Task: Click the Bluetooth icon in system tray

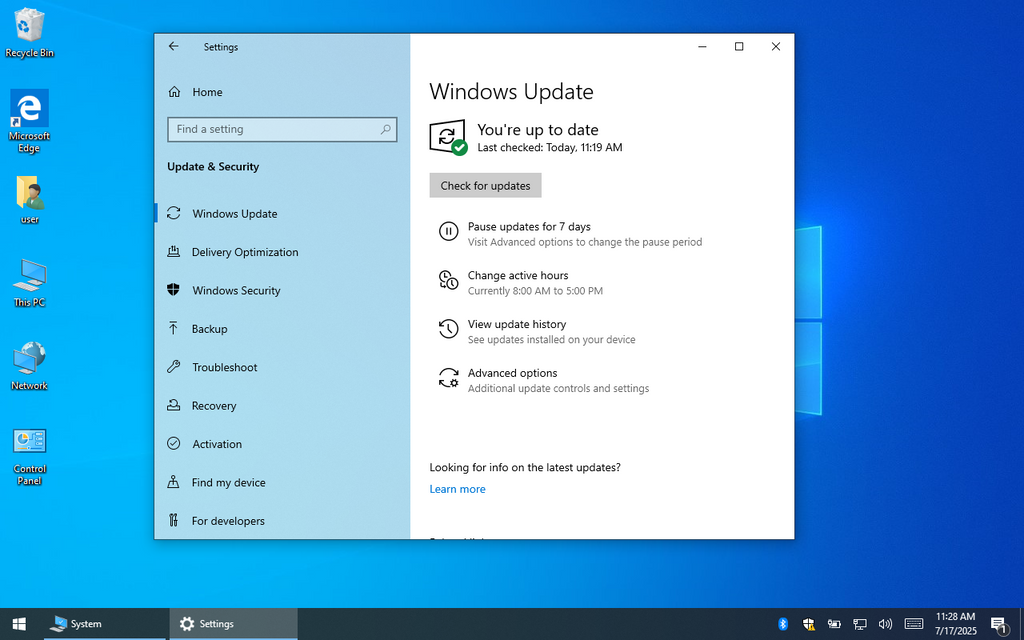Action: click(783, 624)
